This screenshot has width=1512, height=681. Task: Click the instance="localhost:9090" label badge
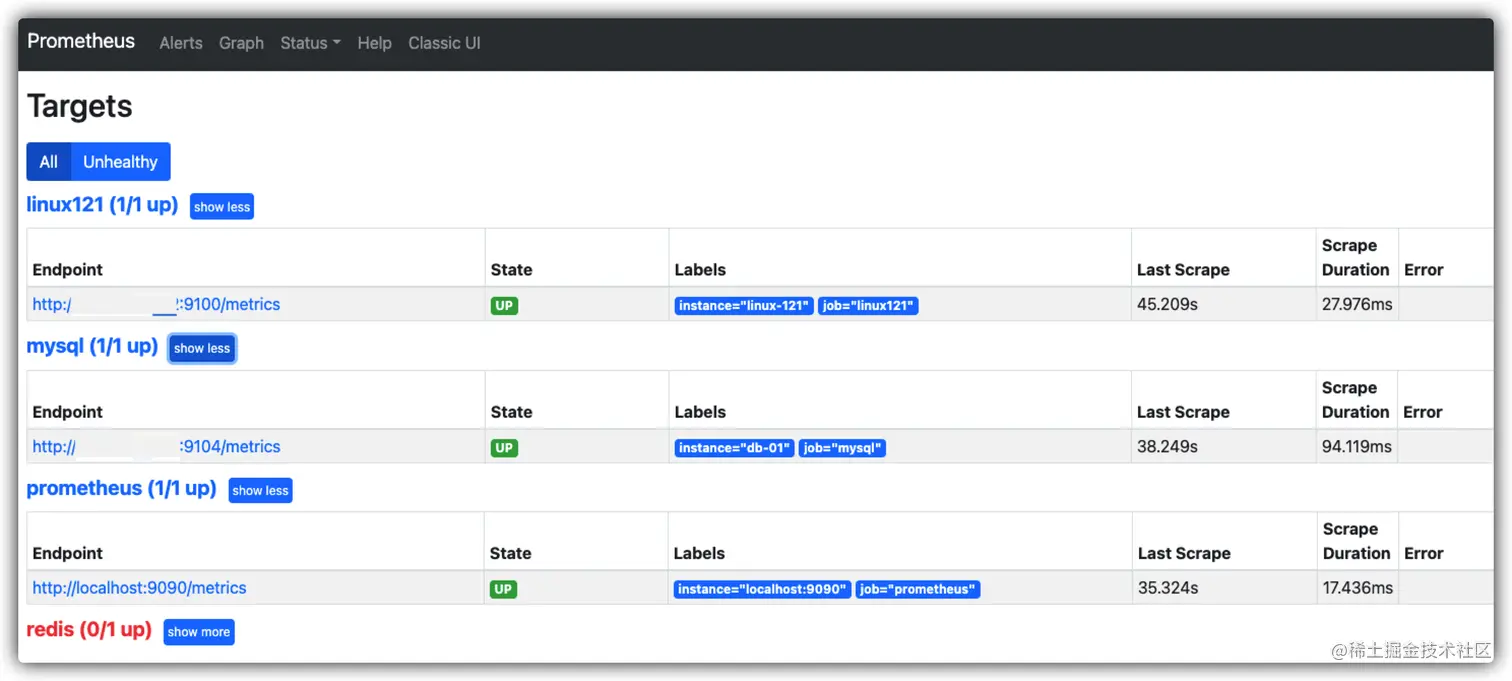[762, 589]
